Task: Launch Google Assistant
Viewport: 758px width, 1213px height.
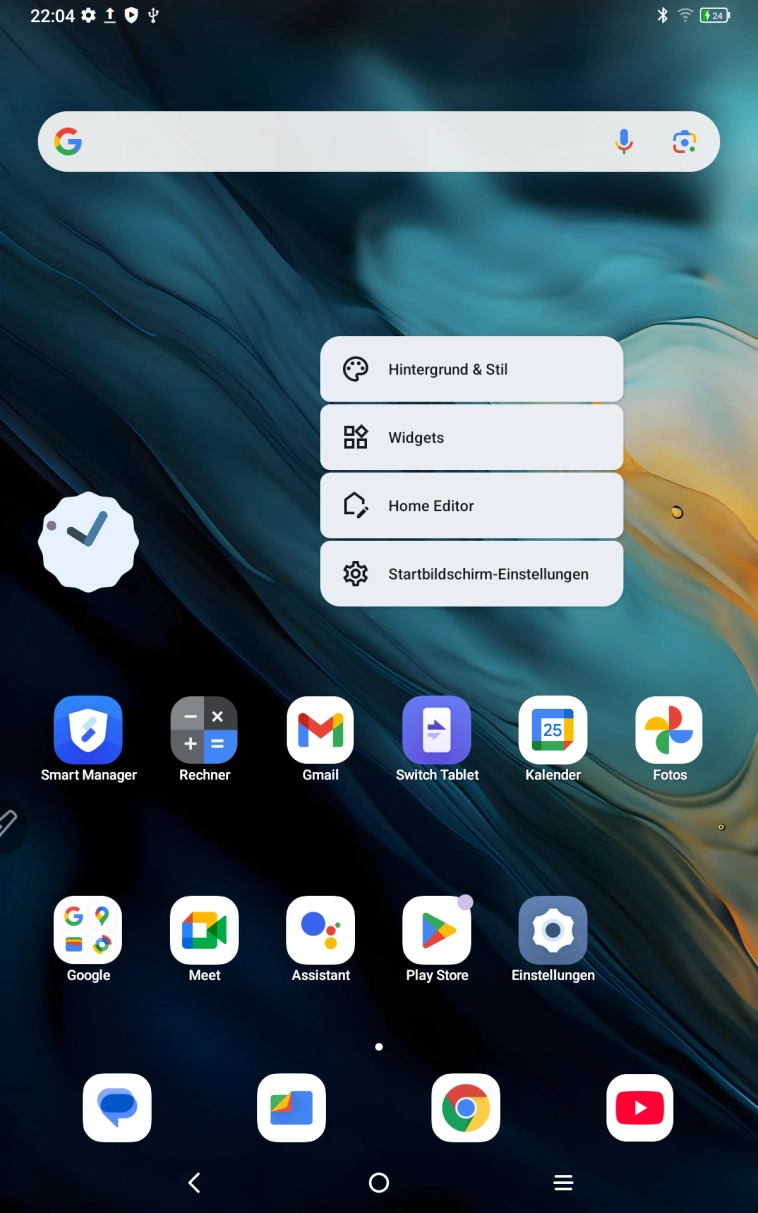Action: coord(321,930)
